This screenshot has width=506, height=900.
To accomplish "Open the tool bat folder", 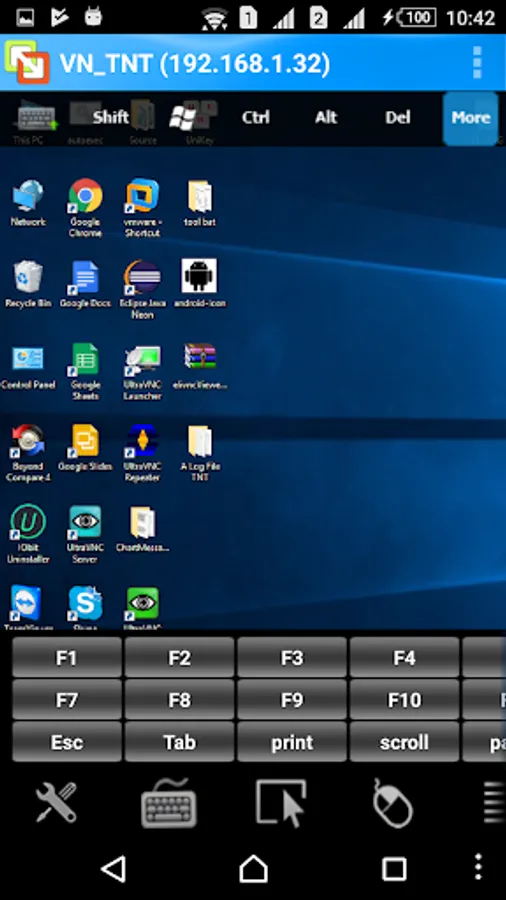I will tap(200, 203).
